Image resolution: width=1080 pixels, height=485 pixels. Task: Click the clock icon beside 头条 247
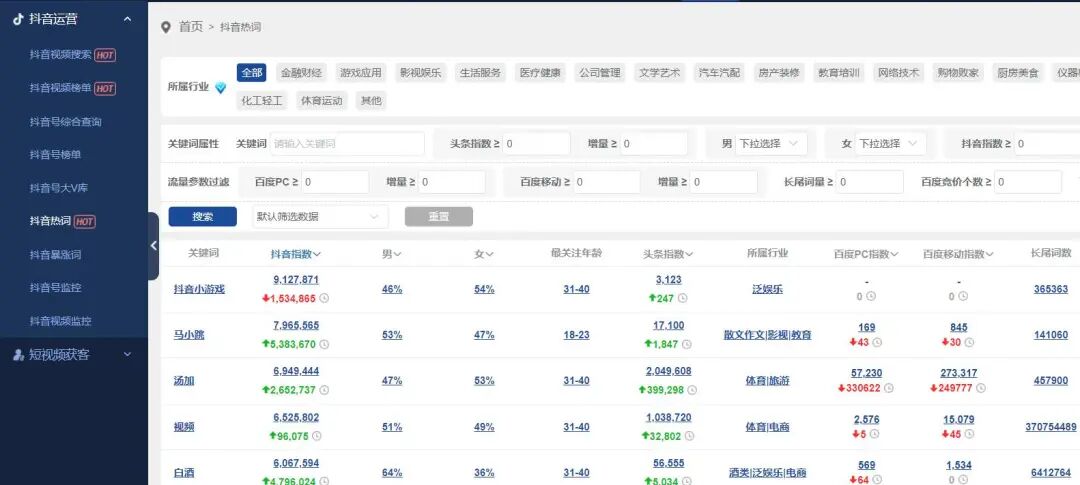(x=683, y=298)
